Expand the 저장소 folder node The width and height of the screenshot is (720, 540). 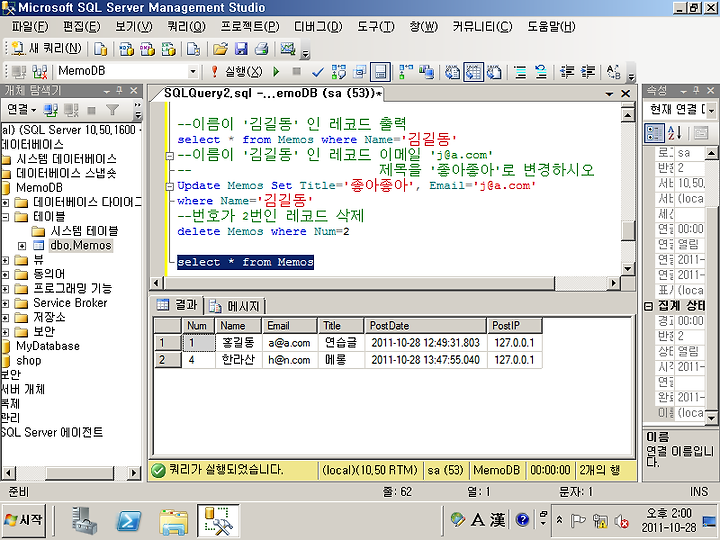[x=5, y=318]
